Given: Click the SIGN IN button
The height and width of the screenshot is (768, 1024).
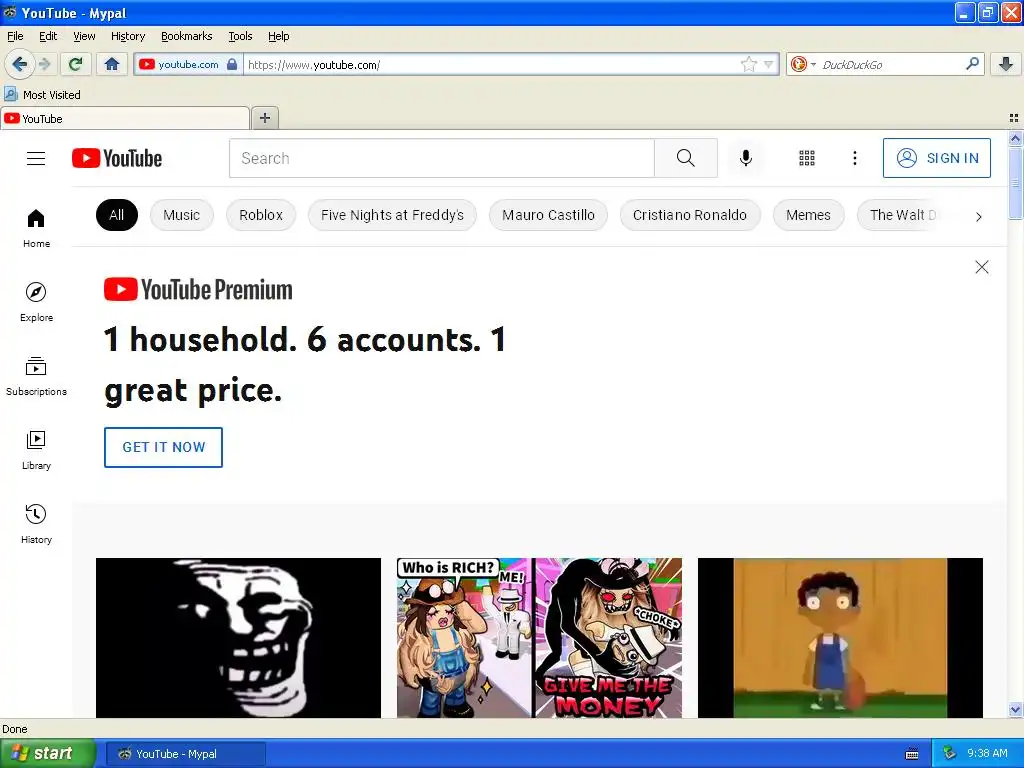Looking at the screenshot, I should click(936, 158).
